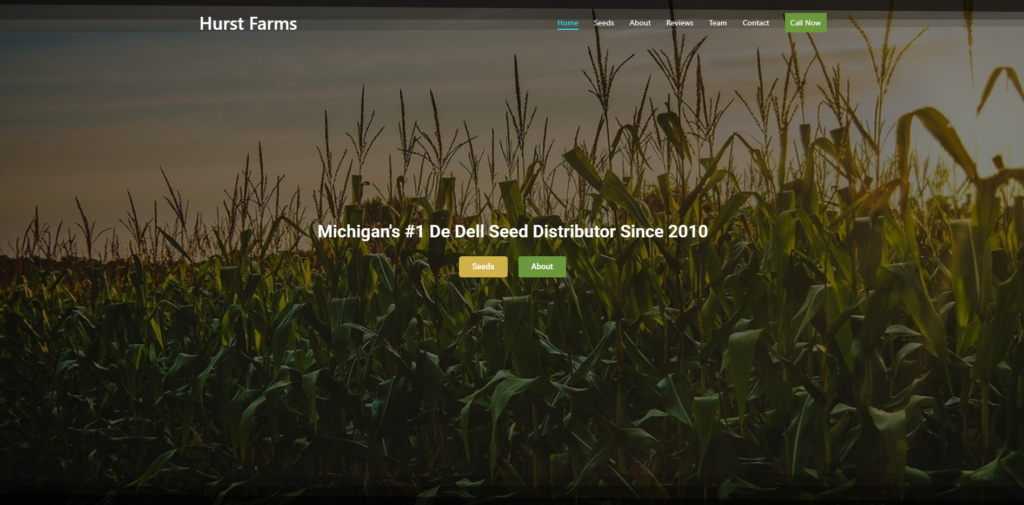Open the Contact page link
Viewport: 1024px width, 505px height.
pyautogui.click(x=756, y=22)
